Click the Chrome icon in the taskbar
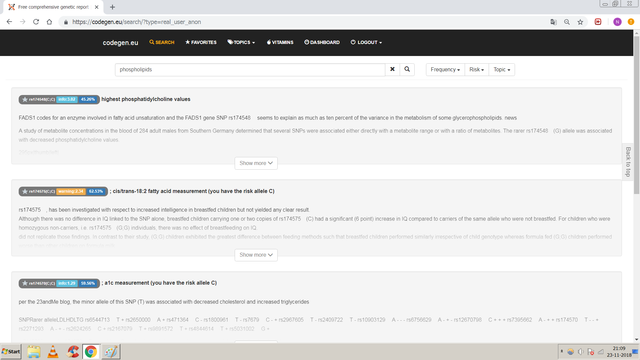The image size is (640, 360). click(x=91, y=351)
